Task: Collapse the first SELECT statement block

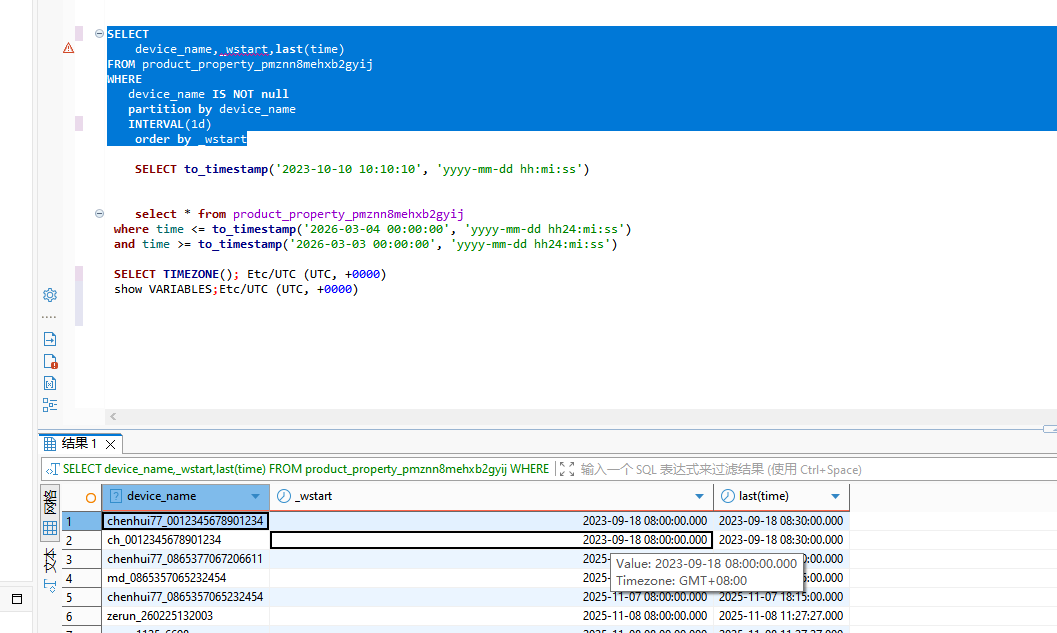Action: (99, 34)
